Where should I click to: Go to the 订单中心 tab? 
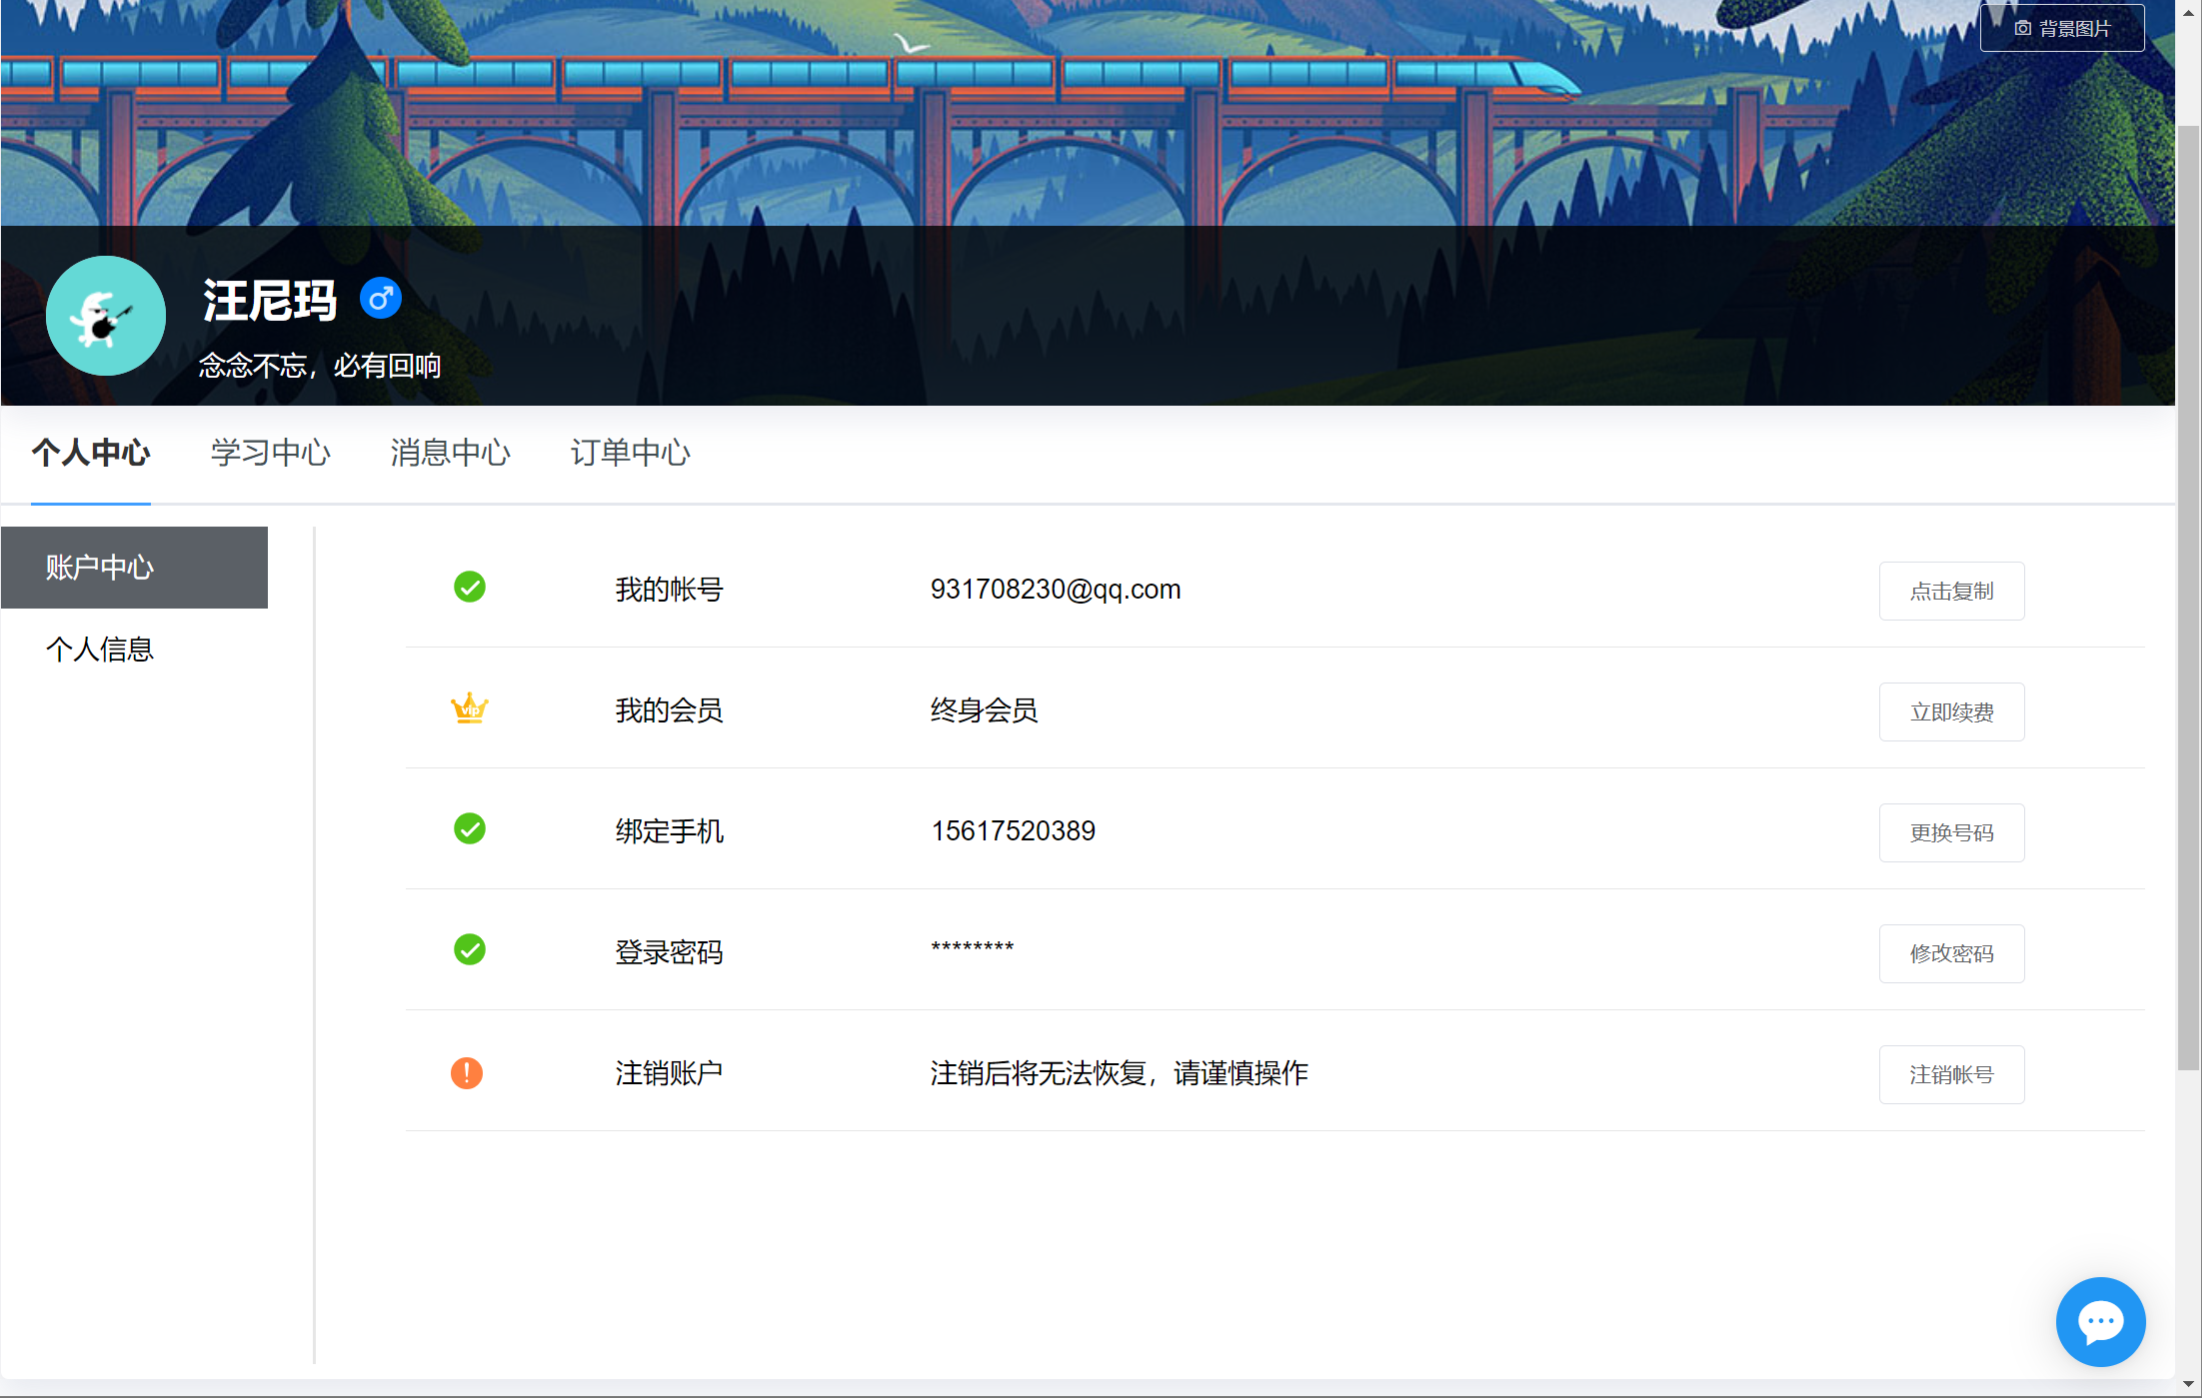pyautogui.click(x=630, y=453)
